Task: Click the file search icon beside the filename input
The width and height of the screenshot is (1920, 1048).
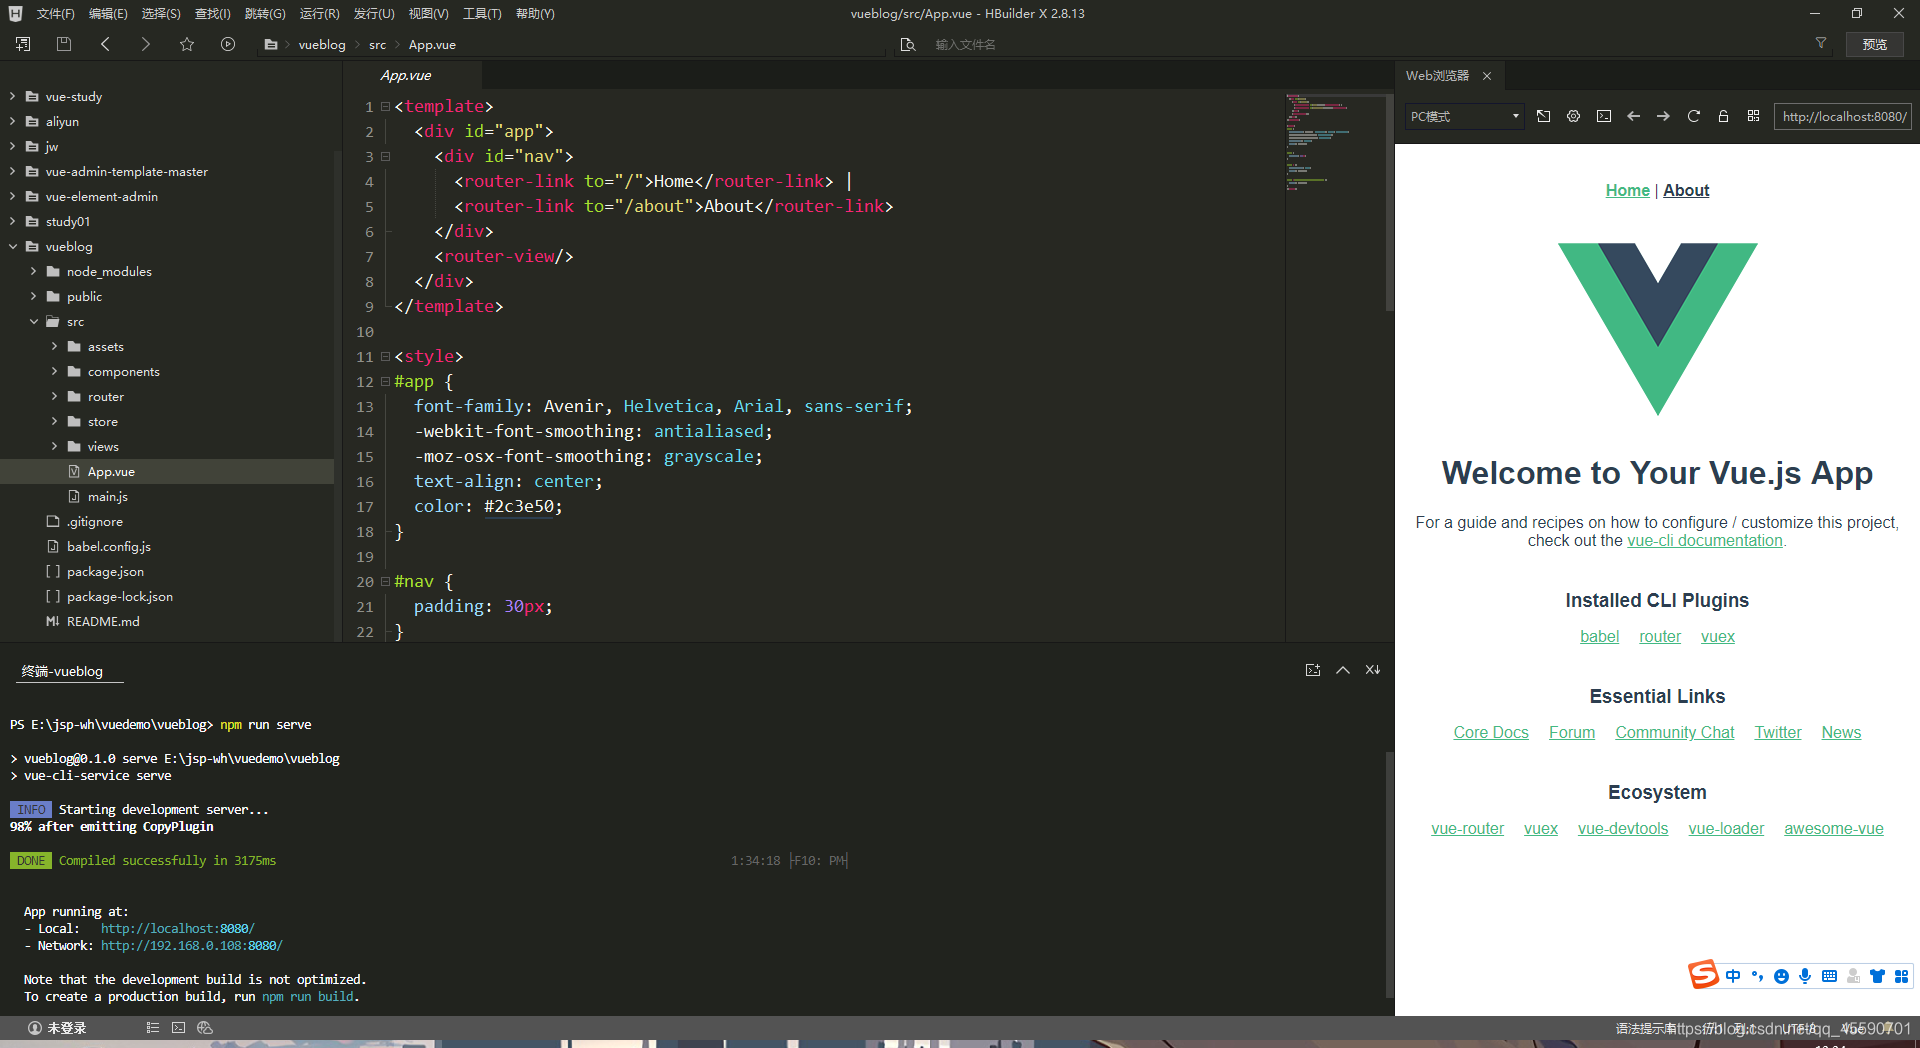Action: 908,45
